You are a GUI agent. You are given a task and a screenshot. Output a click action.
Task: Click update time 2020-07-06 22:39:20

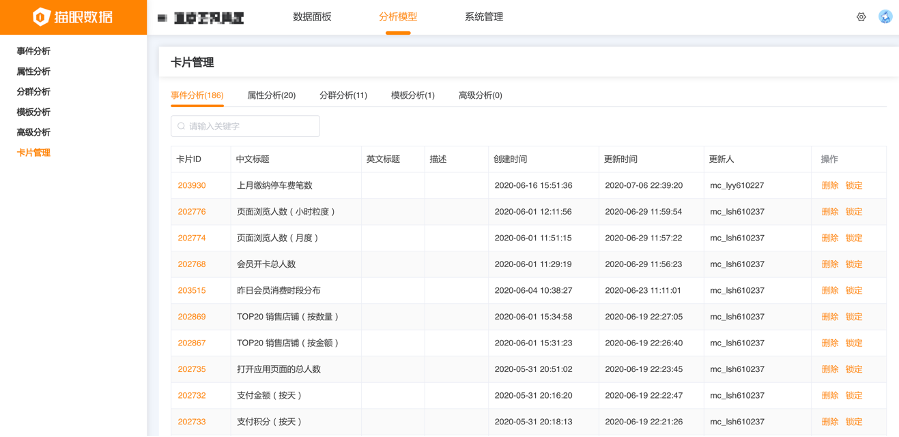click(x=644, y=185)
